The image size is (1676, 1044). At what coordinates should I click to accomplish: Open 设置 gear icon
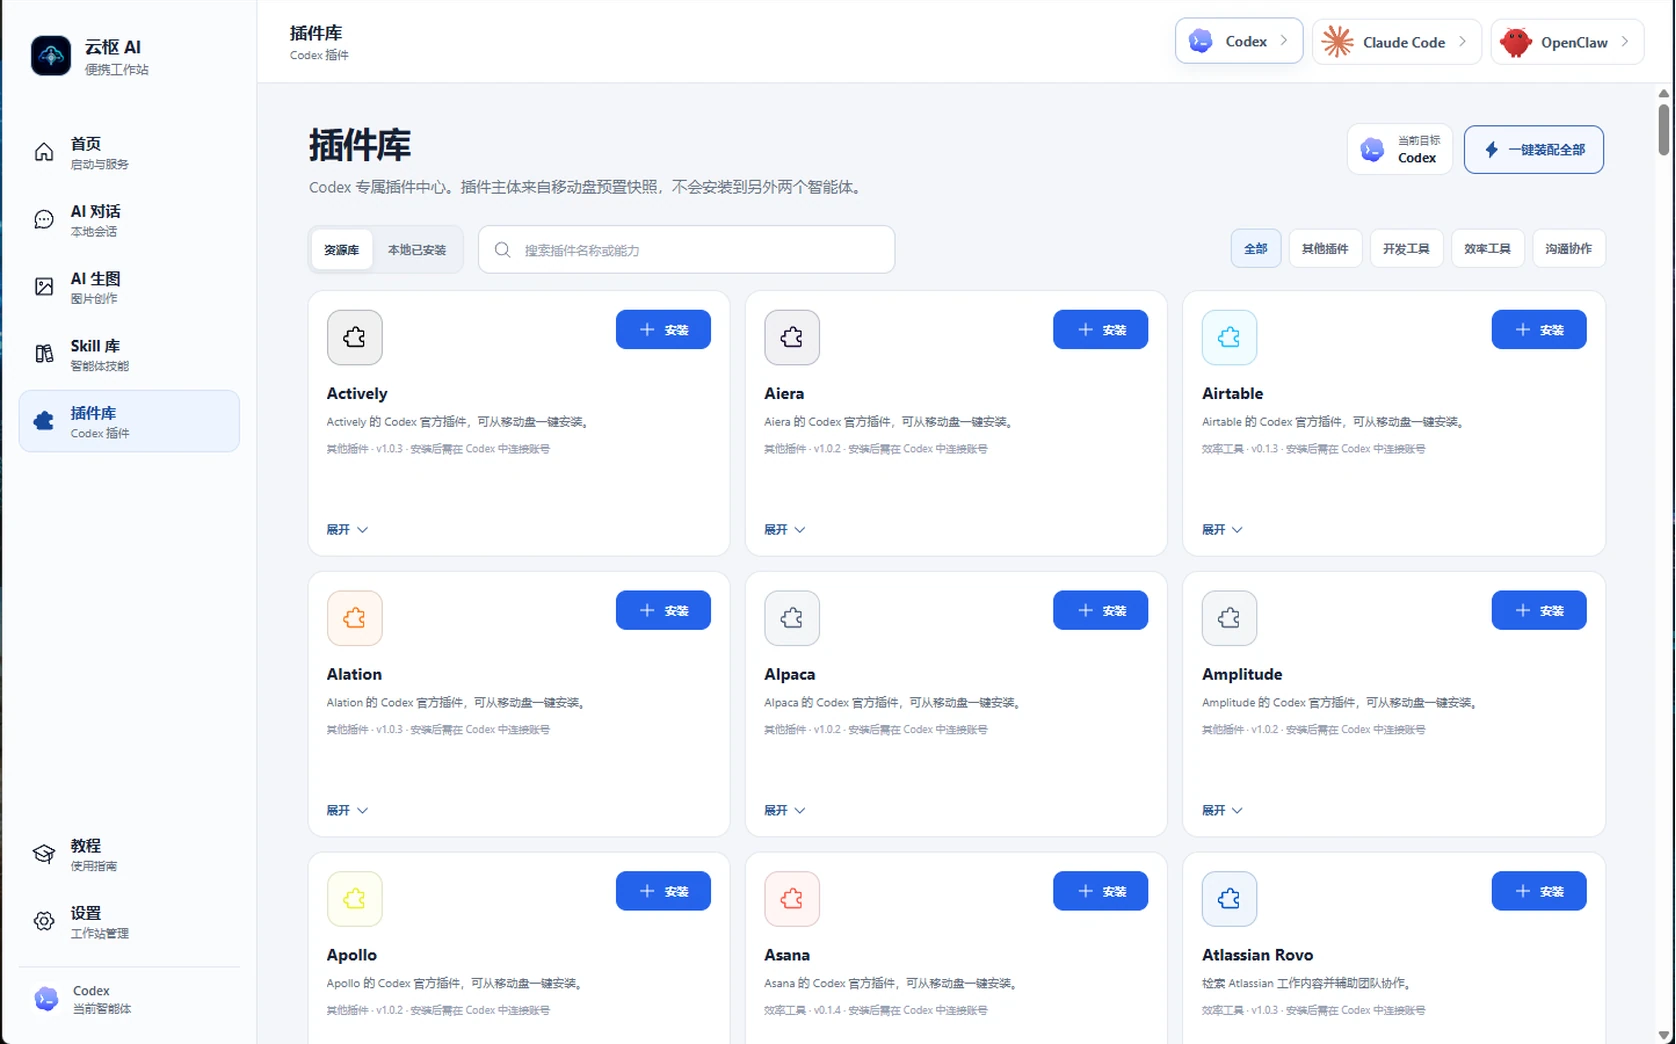[x=44, y=921]
